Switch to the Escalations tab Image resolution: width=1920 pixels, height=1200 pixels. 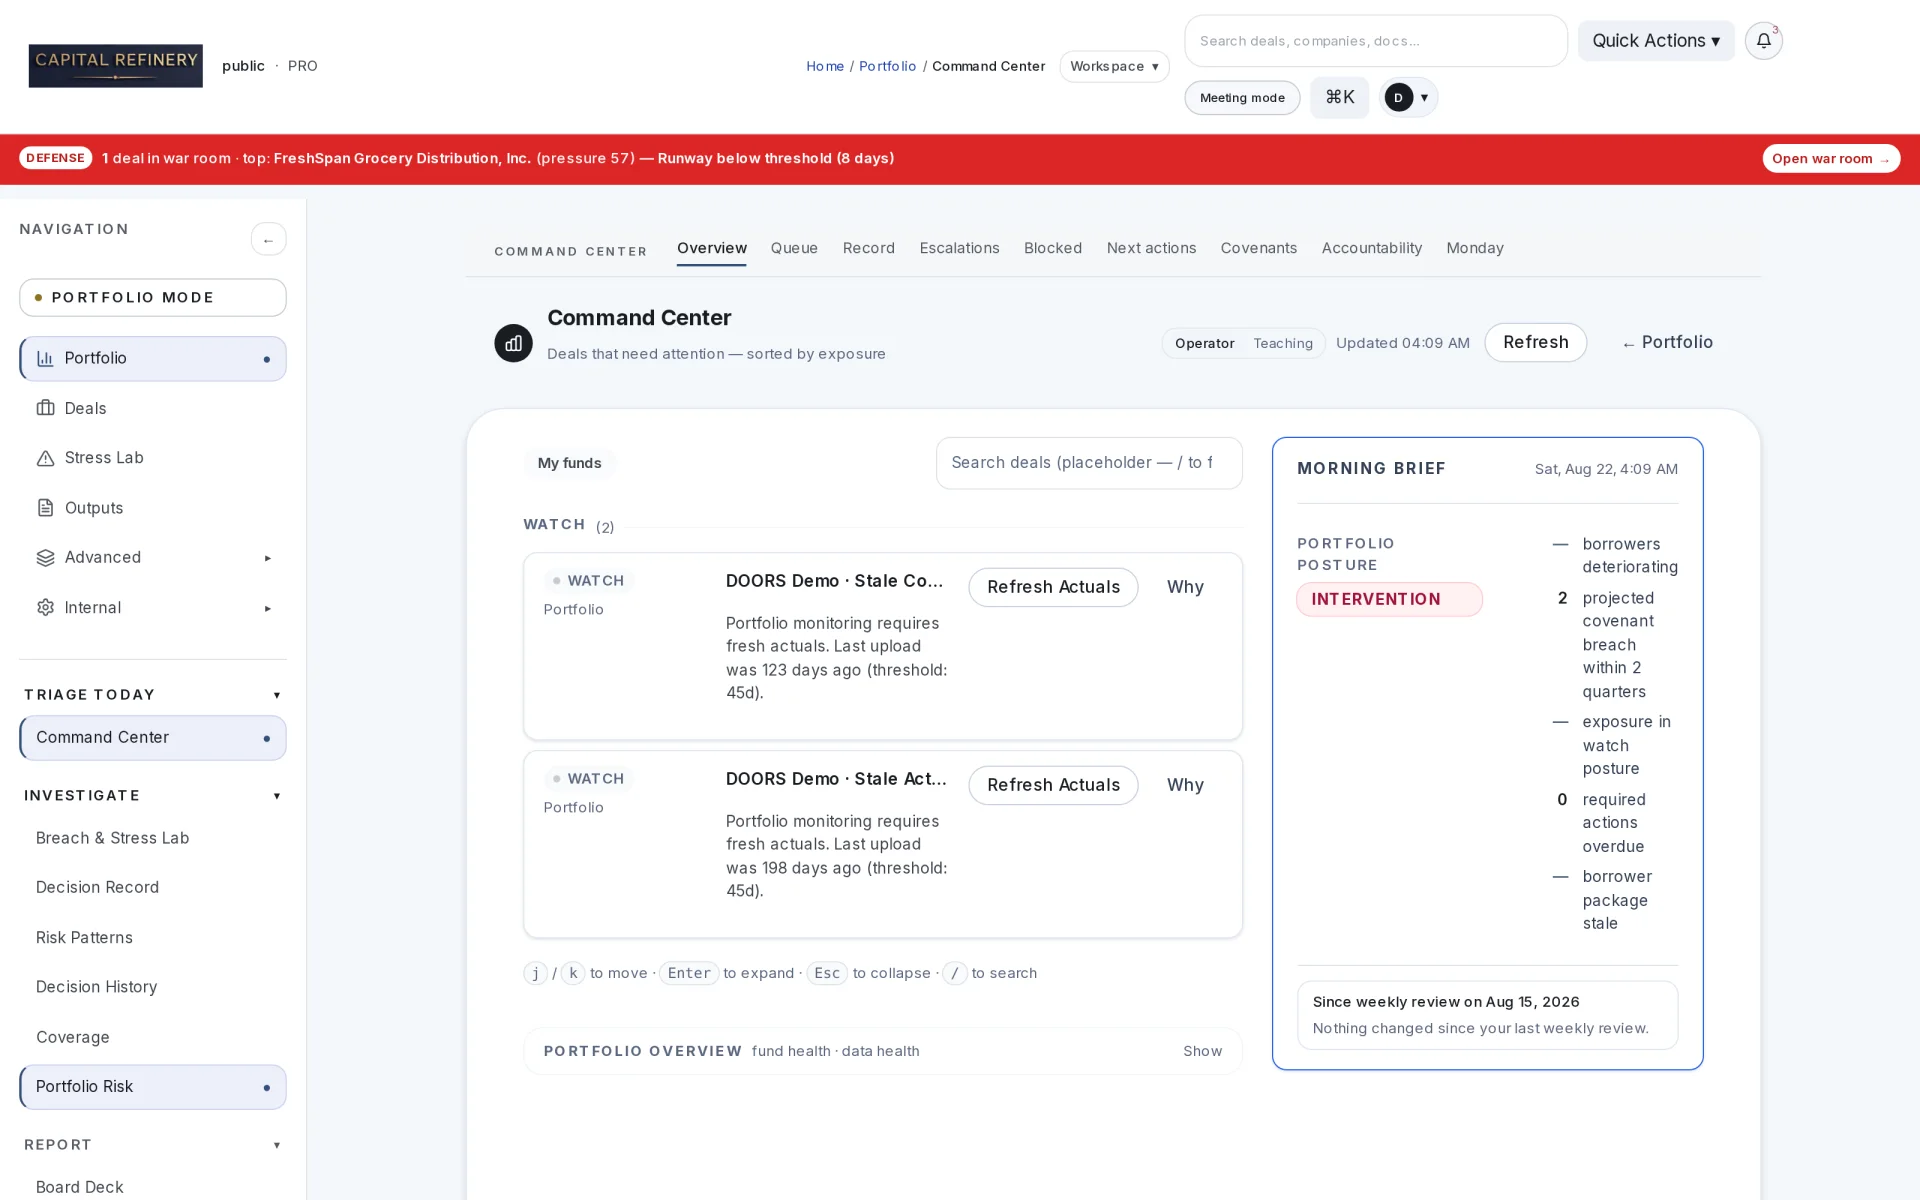click(959, 248)
